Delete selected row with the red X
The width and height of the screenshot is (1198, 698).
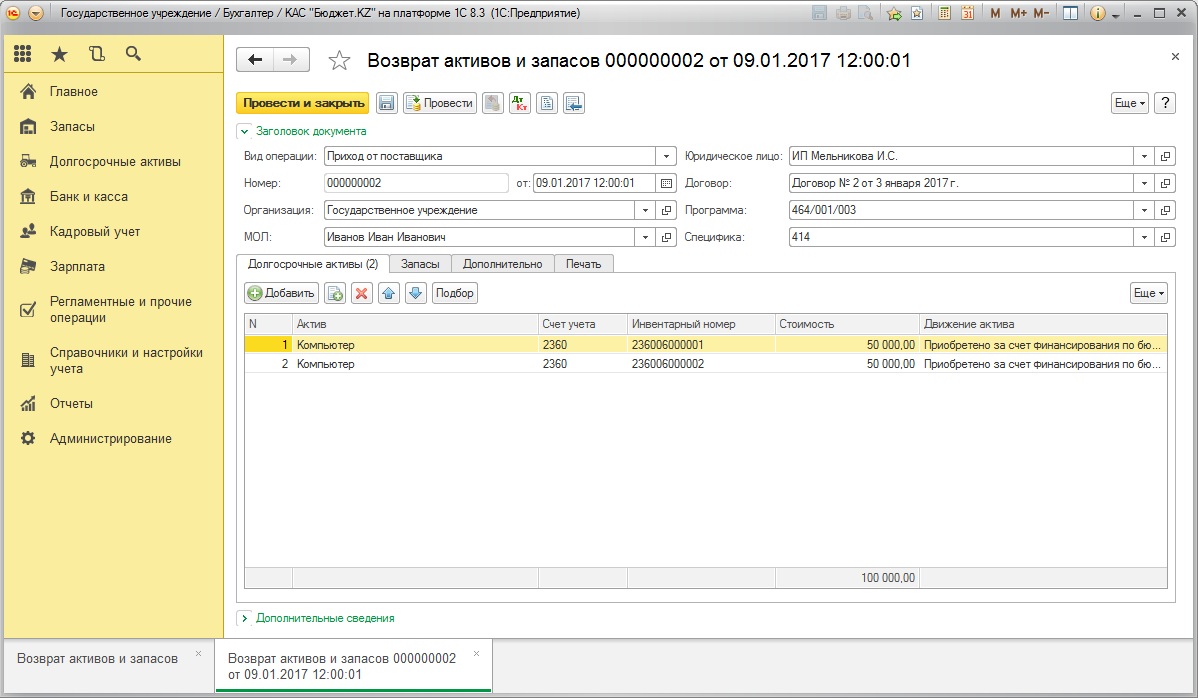tap(362, 293)
